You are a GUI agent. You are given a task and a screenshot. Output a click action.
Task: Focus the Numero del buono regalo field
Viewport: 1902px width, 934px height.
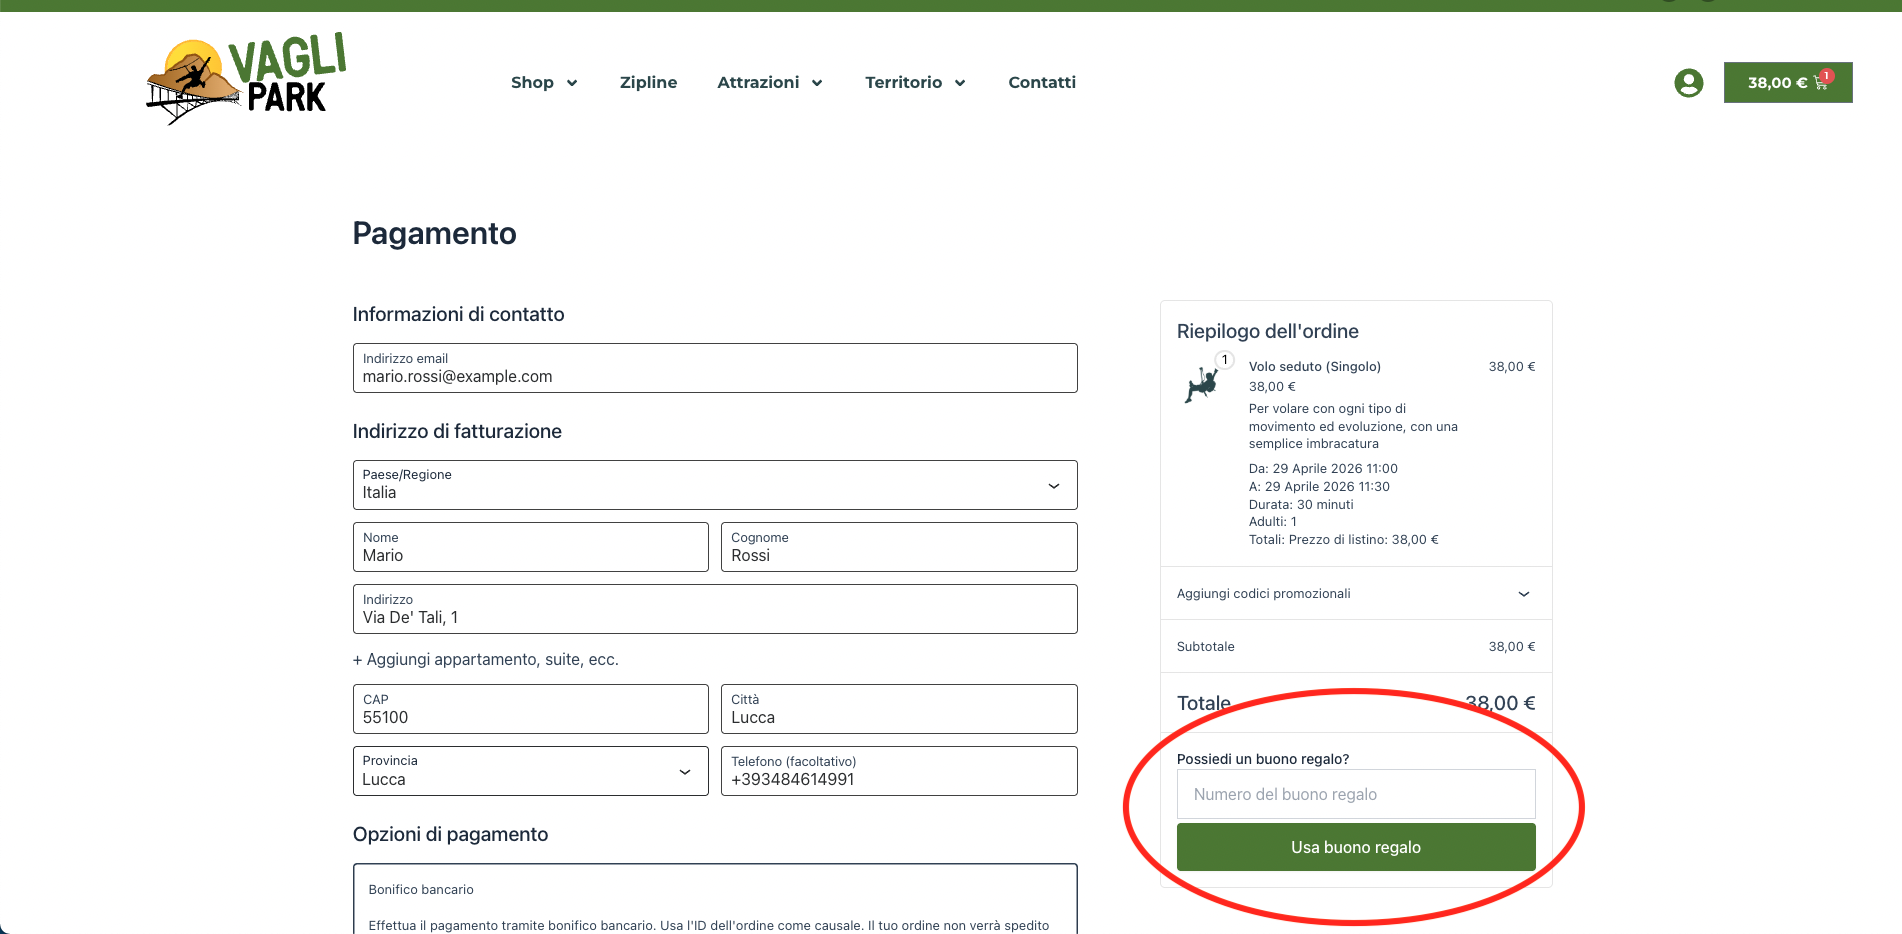[x=1356, y=794]
